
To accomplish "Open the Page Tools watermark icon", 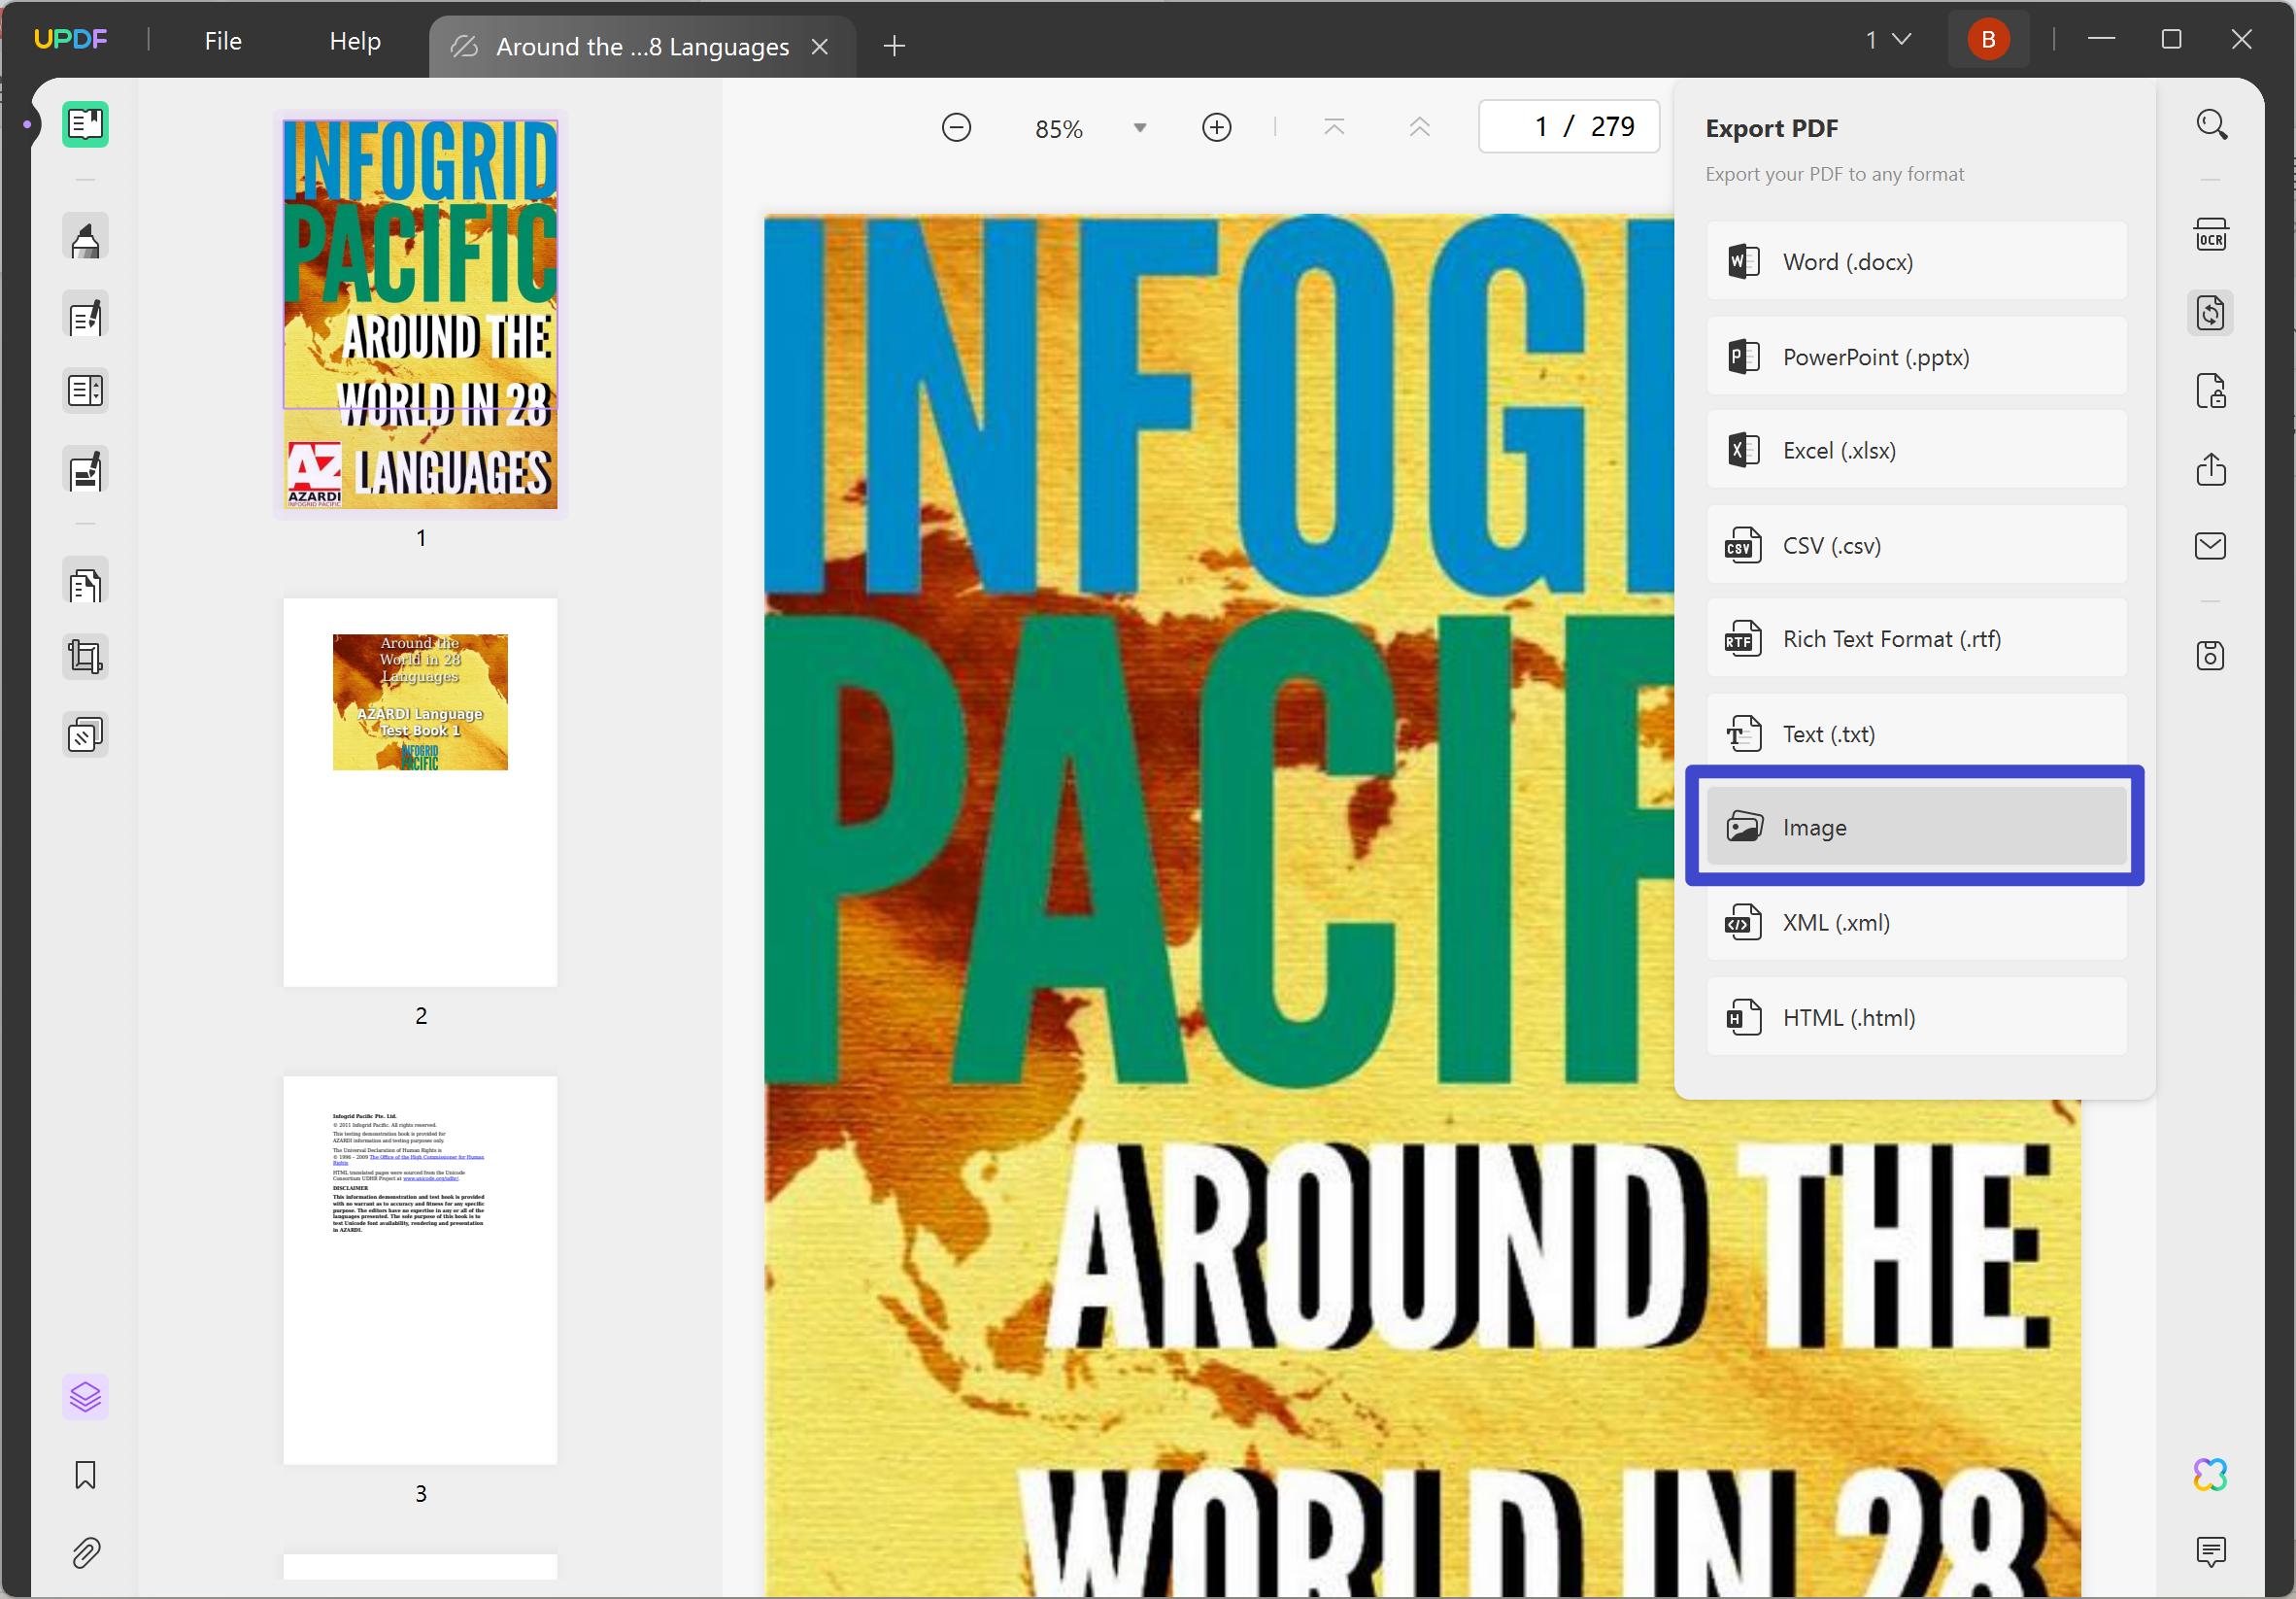I will [x=85, y=735].
